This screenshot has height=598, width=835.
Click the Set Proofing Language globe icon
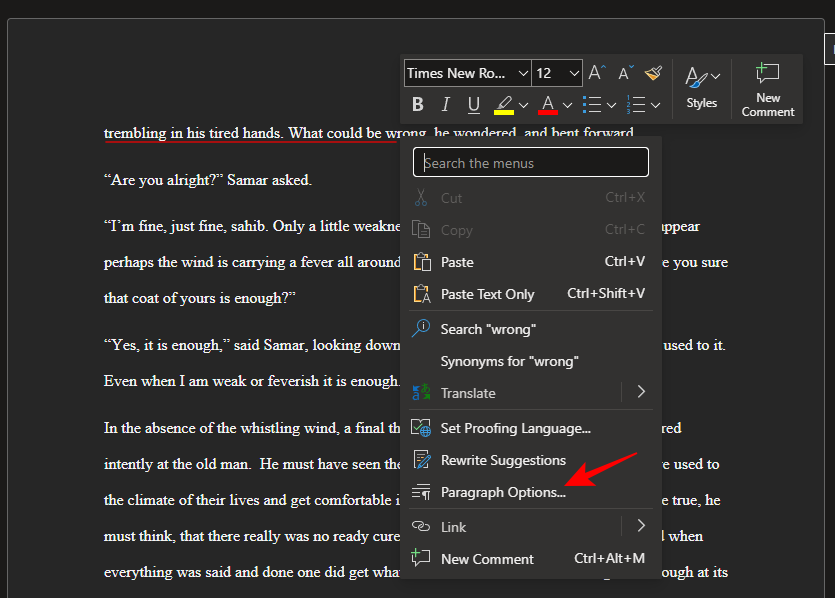pyautogui.click(x=421, y=428)
